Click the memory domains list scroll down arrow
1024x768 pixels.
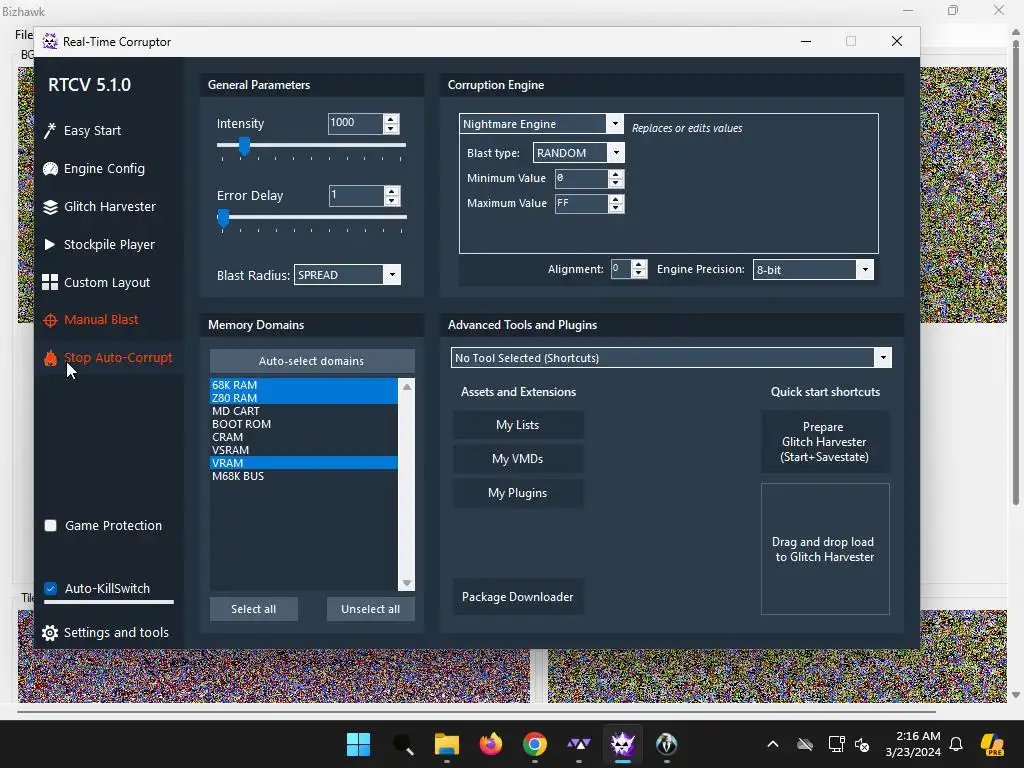coord(407,583)
